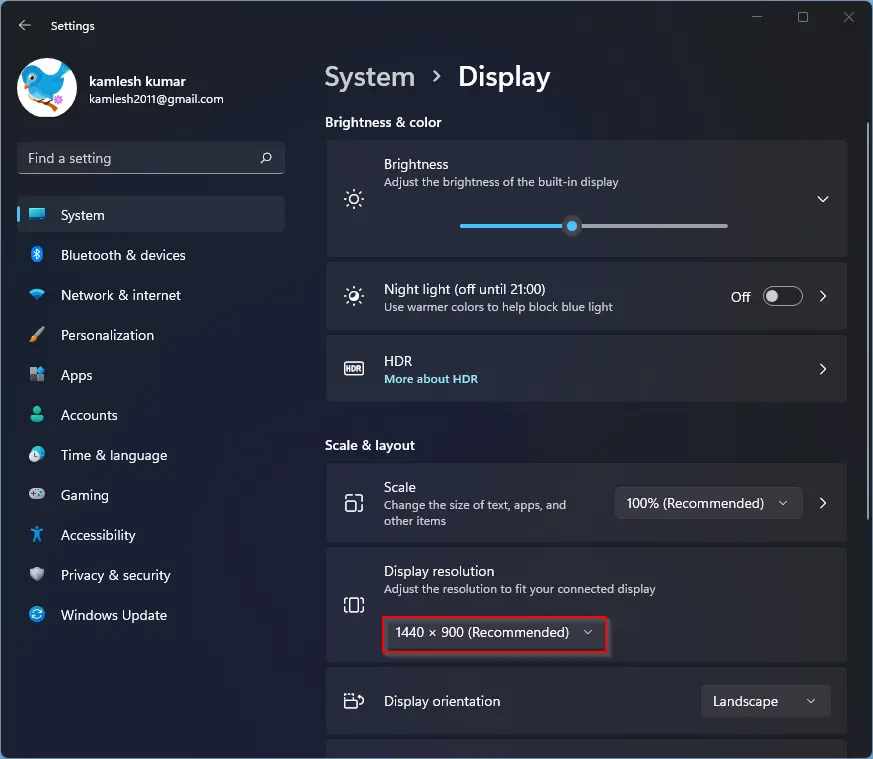Open Night light settings chevron arrow
873x759 pixels.
click(823, 296)
